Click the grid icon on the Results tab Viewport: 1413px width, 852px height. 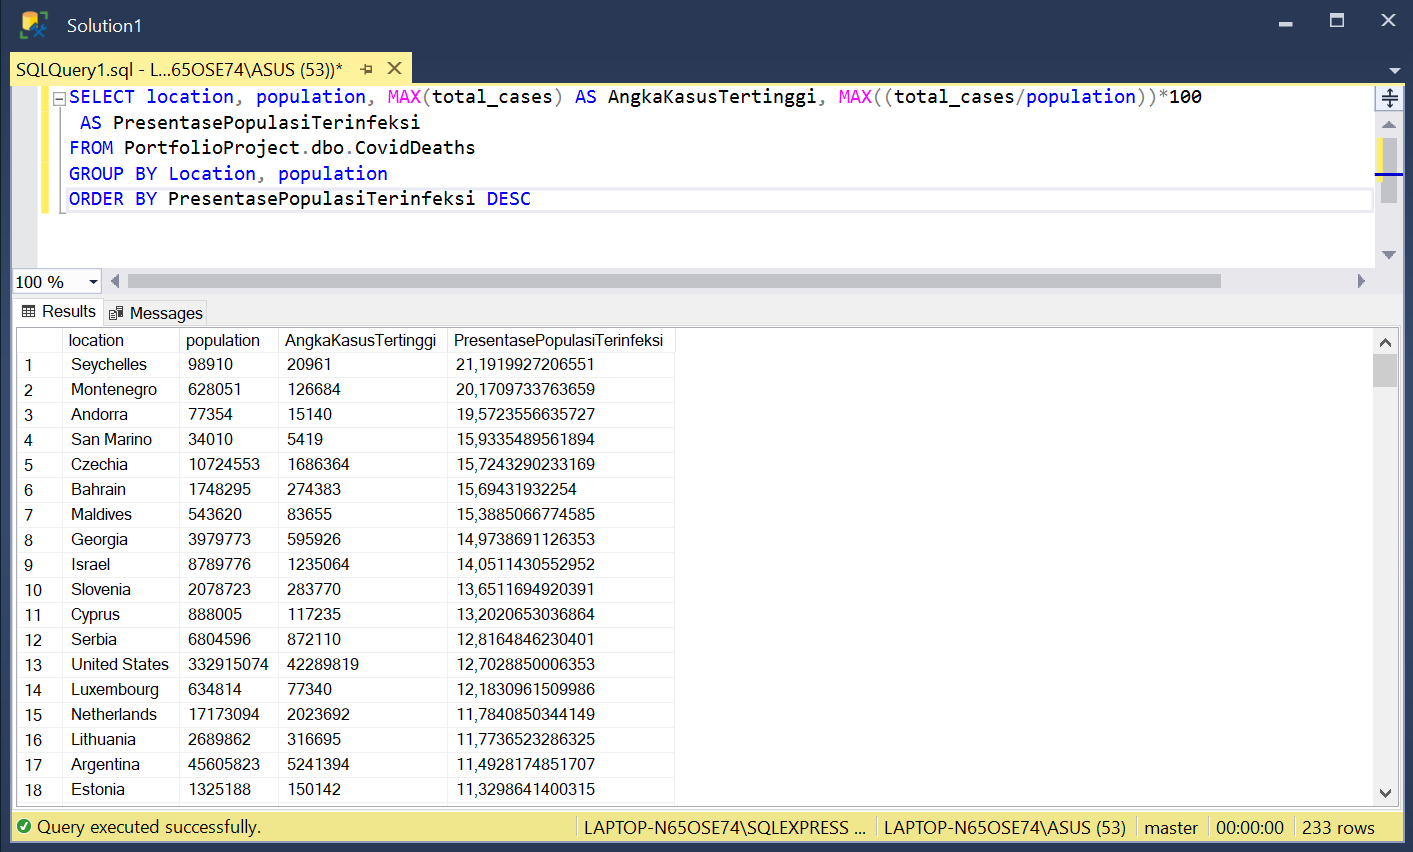coord(30,311)
